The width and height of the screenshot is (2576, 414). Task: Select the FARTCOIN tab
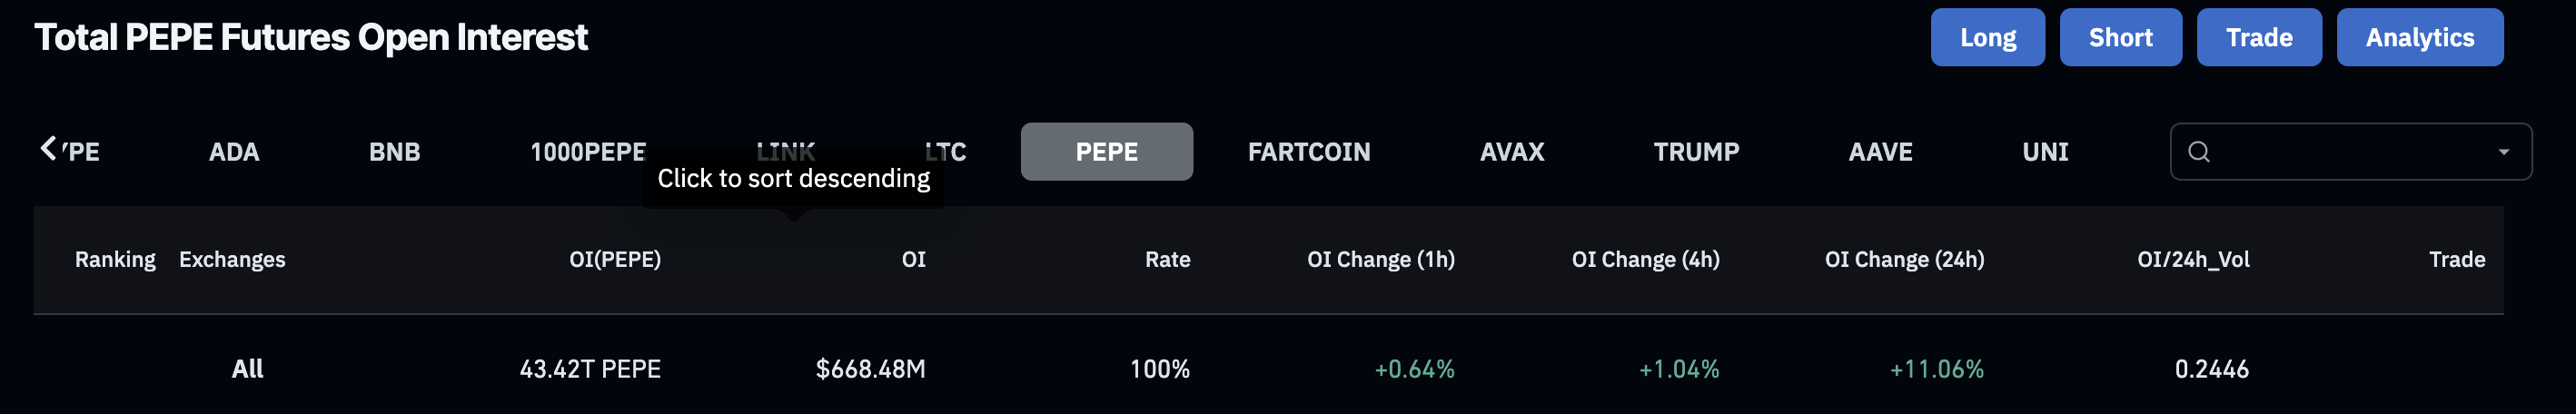coord(1308,152)
